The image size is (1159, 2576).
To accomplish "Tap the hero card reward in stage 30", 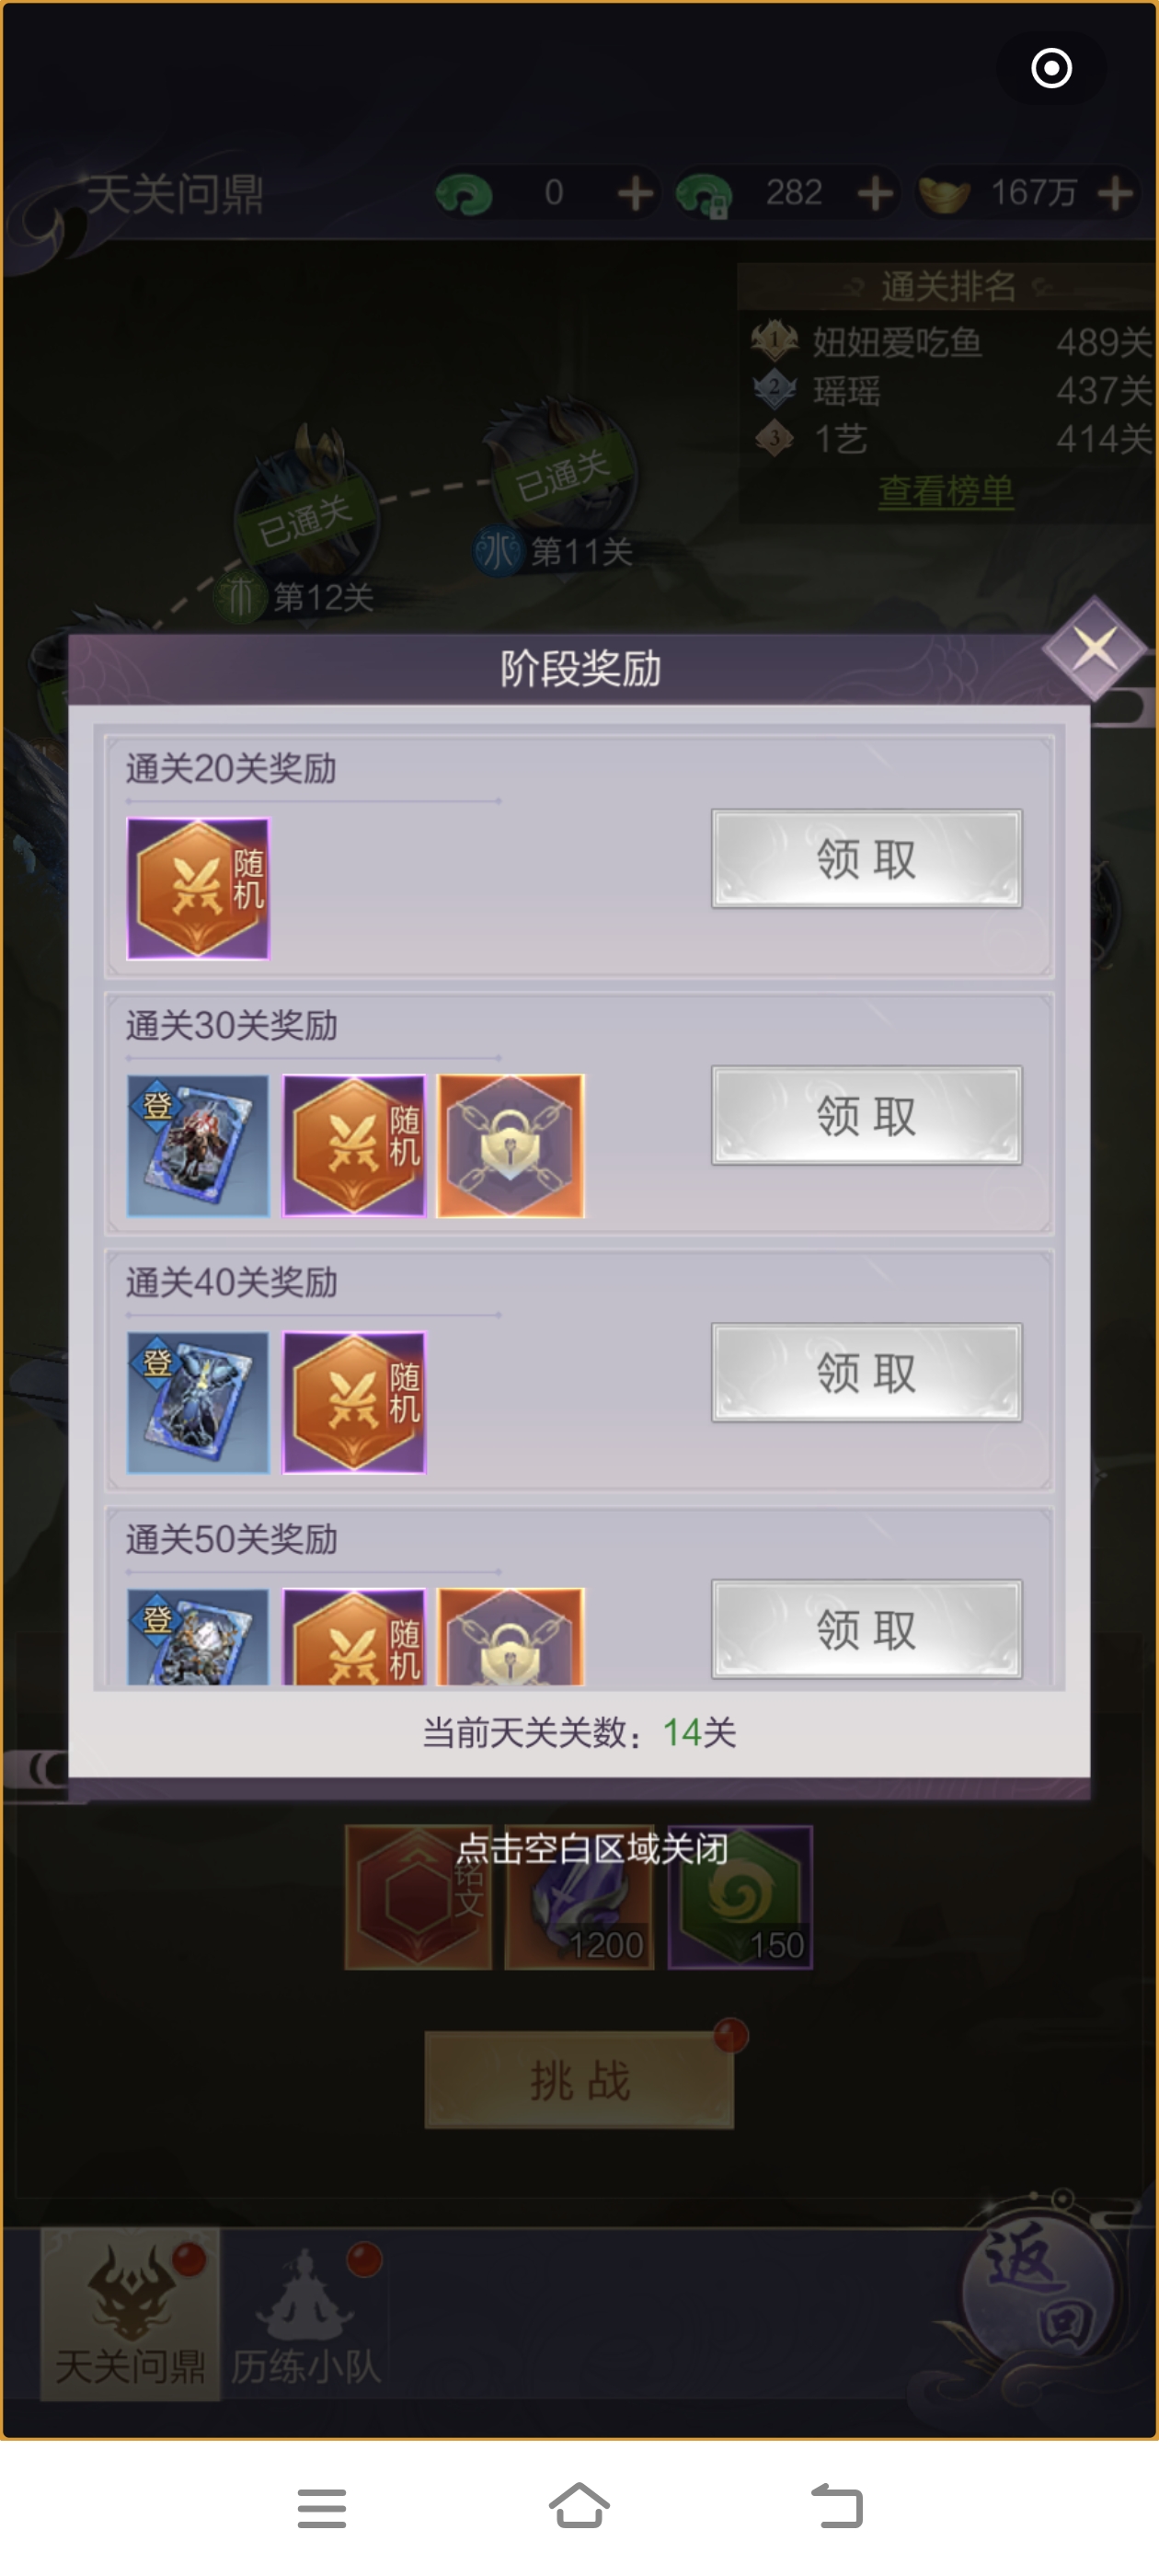I will (x=198, y=1145).
